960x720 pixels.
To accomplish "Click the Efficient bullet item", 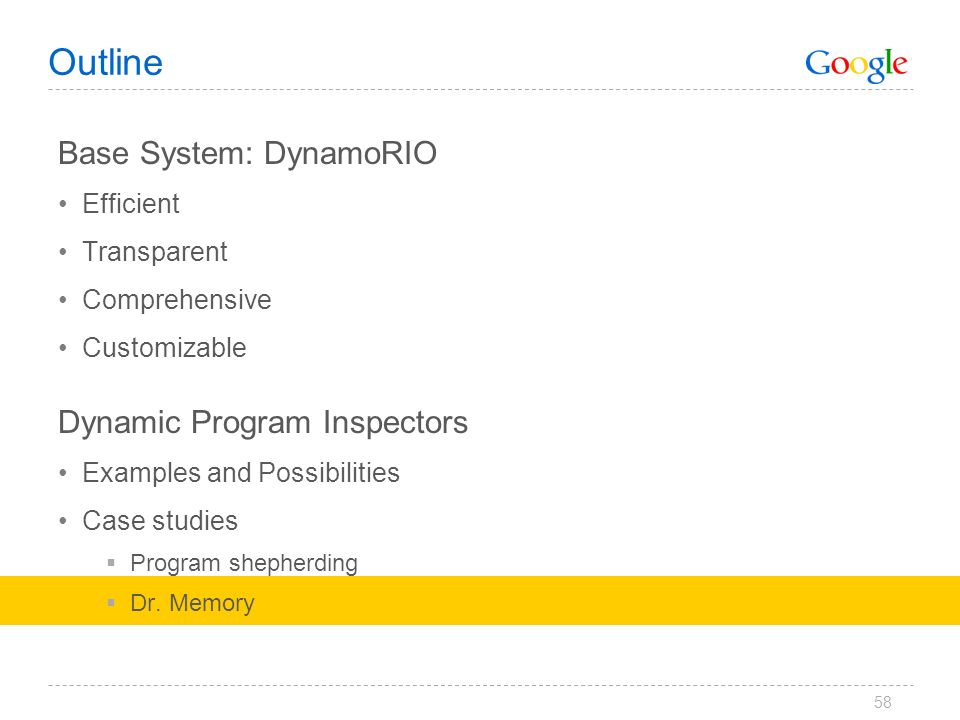I will point(130,204).
